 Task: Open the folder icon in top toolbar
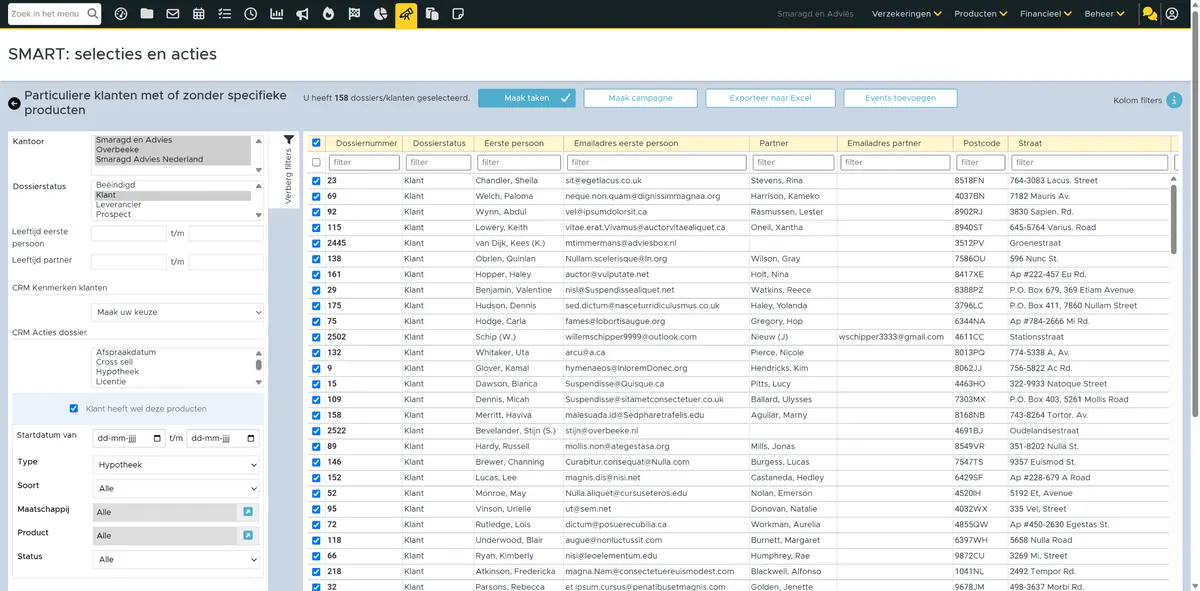(147, 14)
